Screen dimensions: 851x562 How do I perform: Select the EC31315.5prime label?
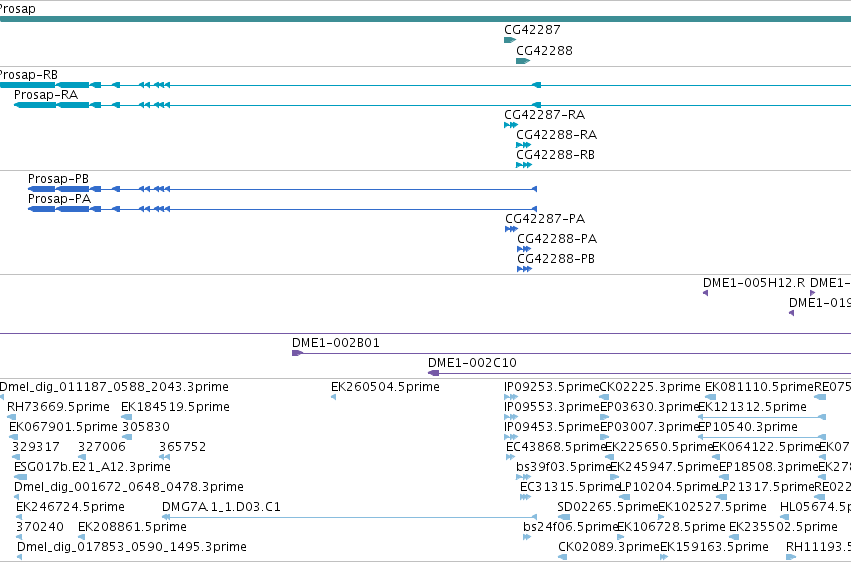[570, 487]
